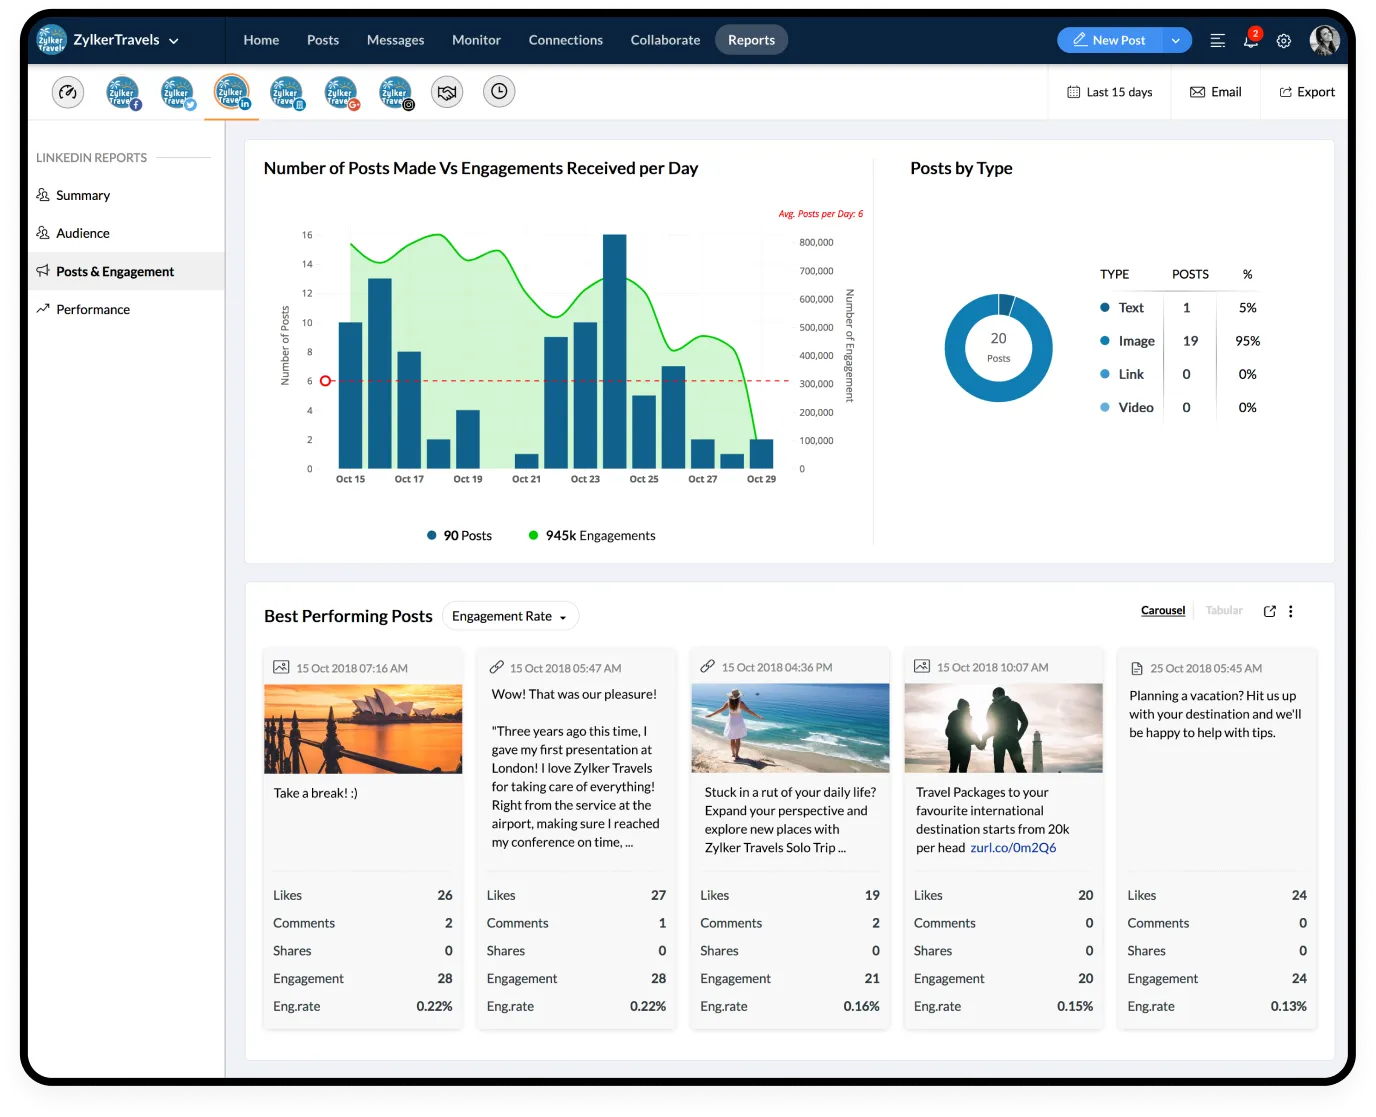Select the Twitter channel report icon
Viewport: 1376px width, 1117px height.
coord(178,92)
